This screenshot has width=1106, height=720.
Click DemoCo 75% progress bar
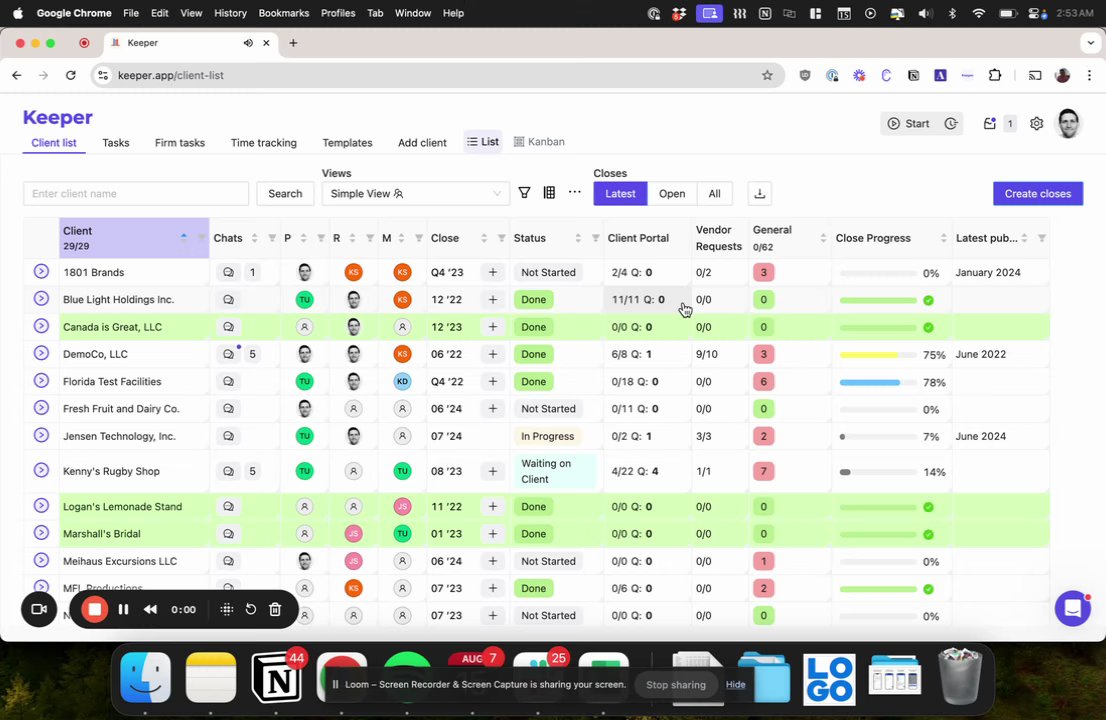[x=877, y=355]
